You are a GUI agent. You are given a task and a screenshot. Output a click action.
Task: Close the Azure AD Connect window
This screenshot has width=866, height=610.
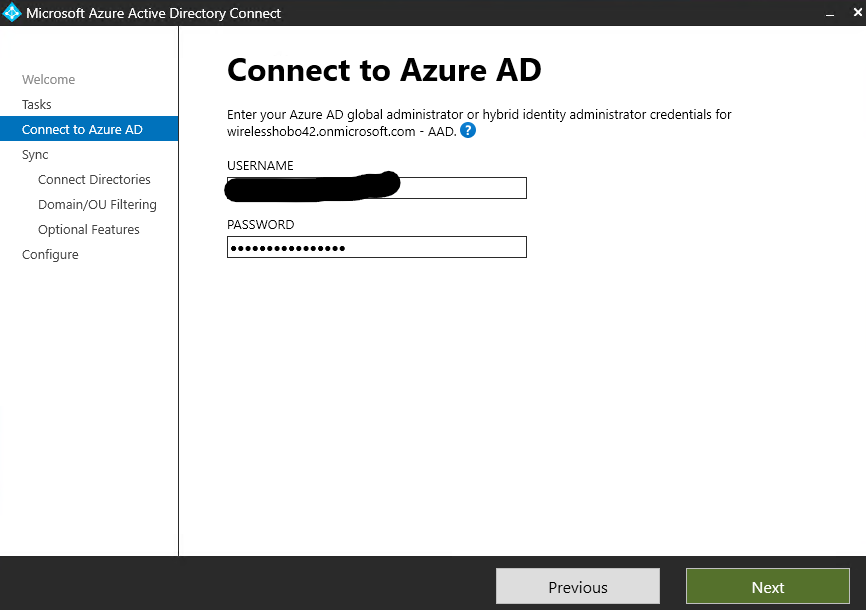click(856, 13)
